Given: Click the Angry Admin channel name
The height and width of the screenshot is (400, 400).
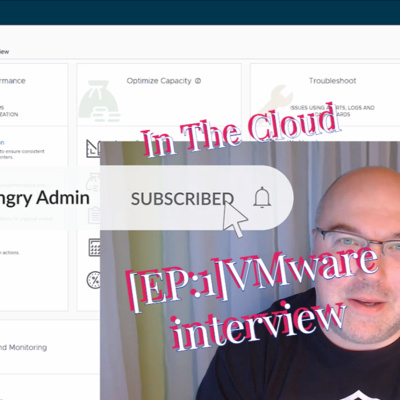Looking at the screenshot, I should click(44, 198).
